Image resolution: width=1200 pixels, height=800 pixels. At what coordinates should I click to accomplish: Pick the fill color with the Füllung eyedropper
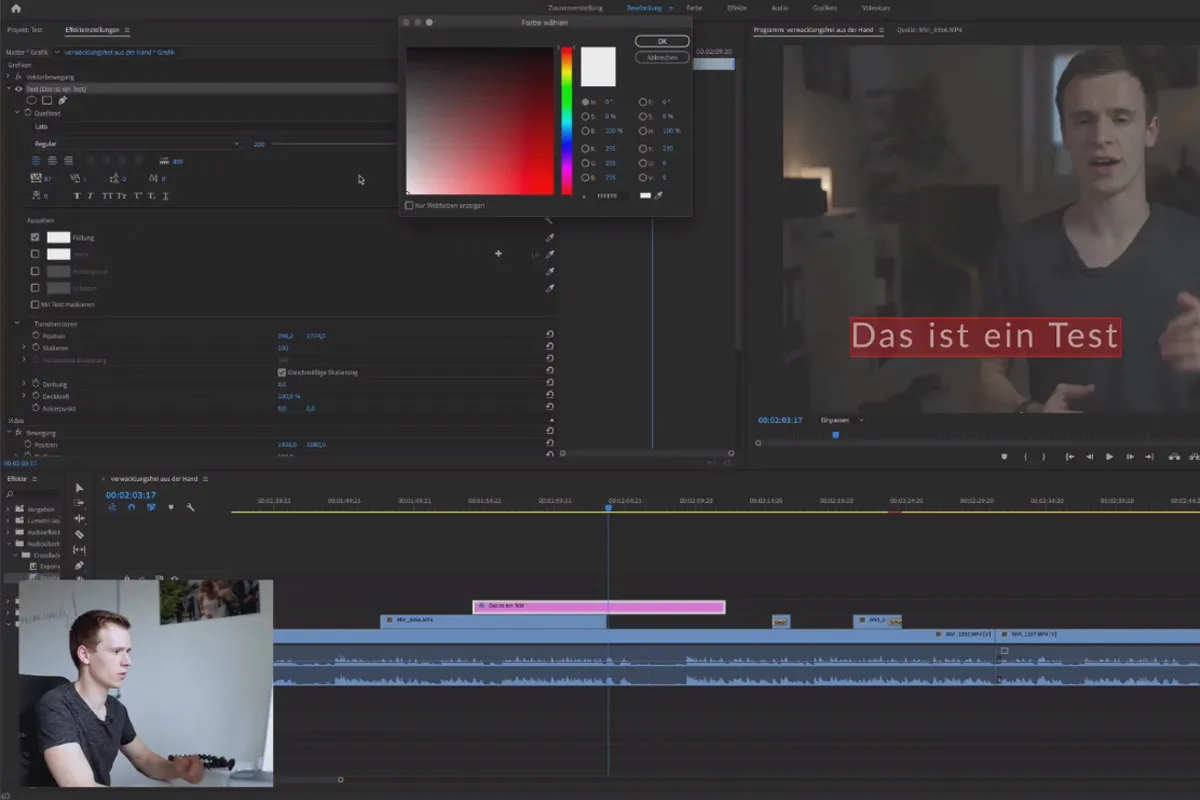[549, 238]
